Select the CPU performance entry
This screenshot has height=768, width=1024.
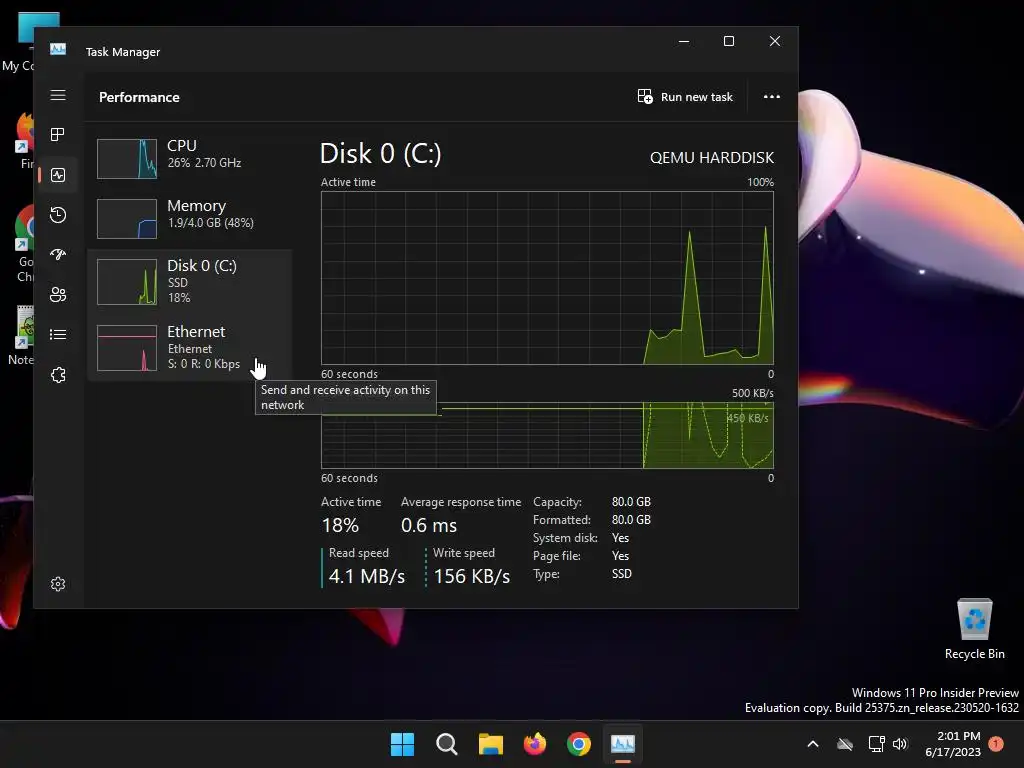point(189,159)
